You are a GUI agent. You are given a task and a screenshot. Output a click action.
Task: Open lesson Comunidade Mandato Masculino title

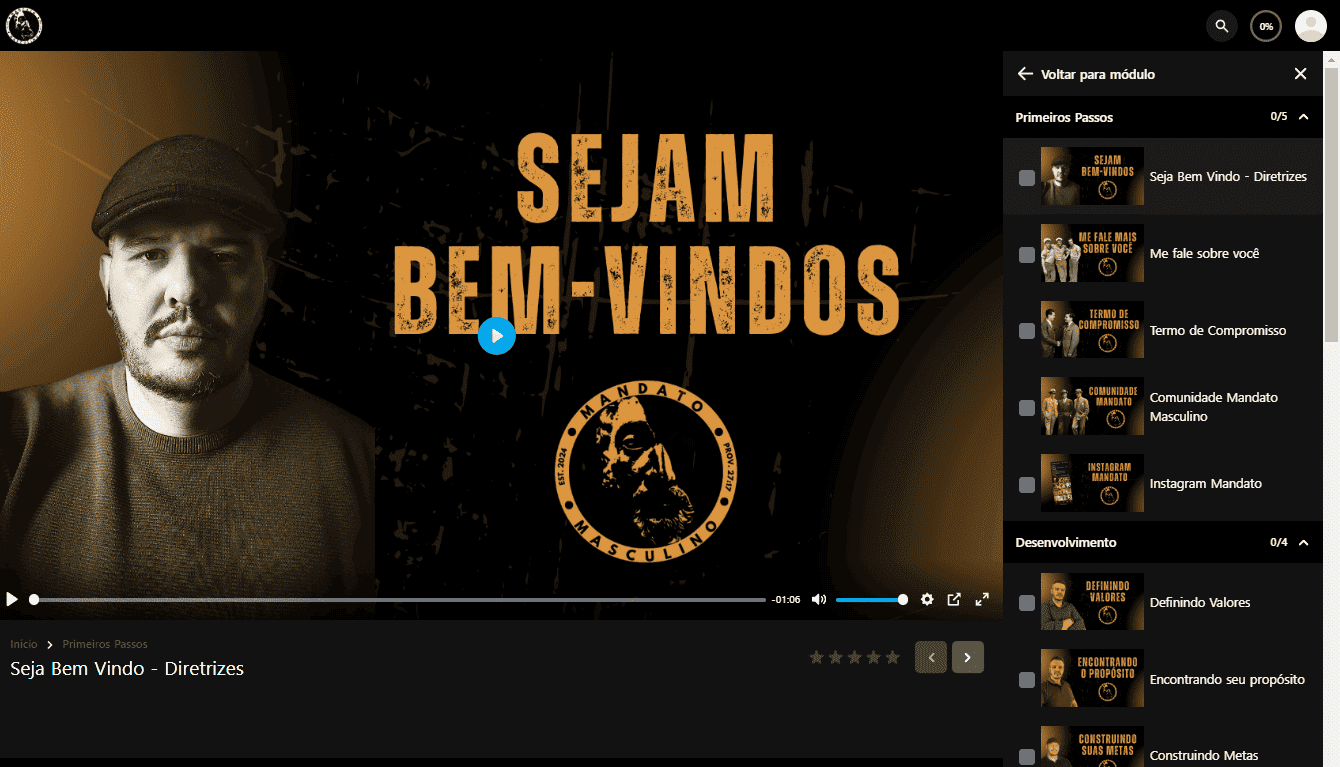(1214, 407)
